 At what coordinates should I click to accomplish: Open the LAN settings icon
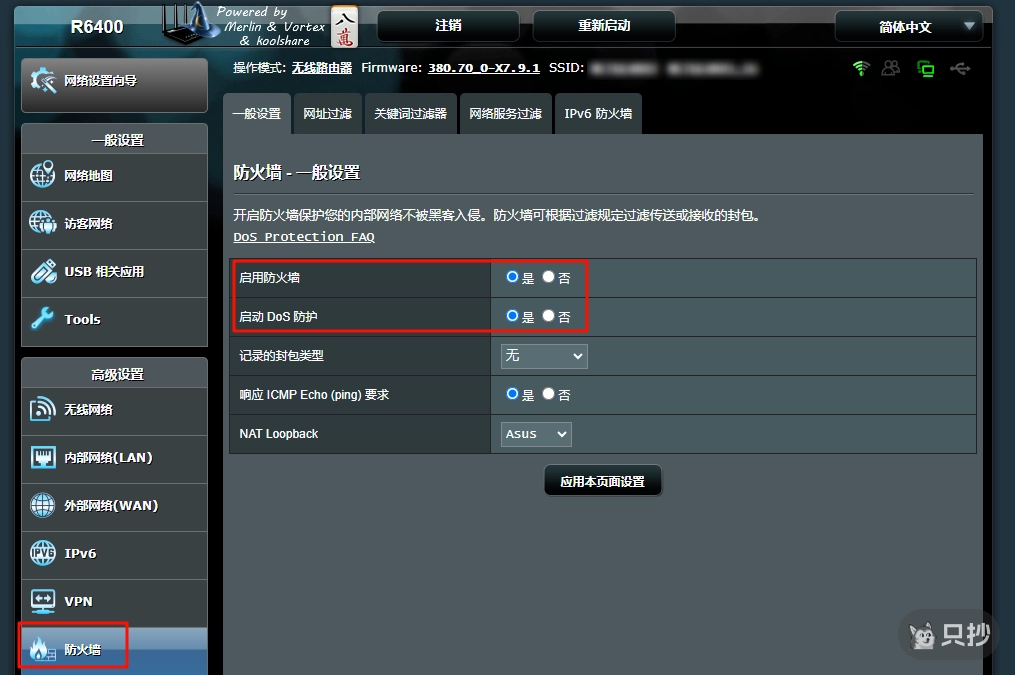pos(43,457)
